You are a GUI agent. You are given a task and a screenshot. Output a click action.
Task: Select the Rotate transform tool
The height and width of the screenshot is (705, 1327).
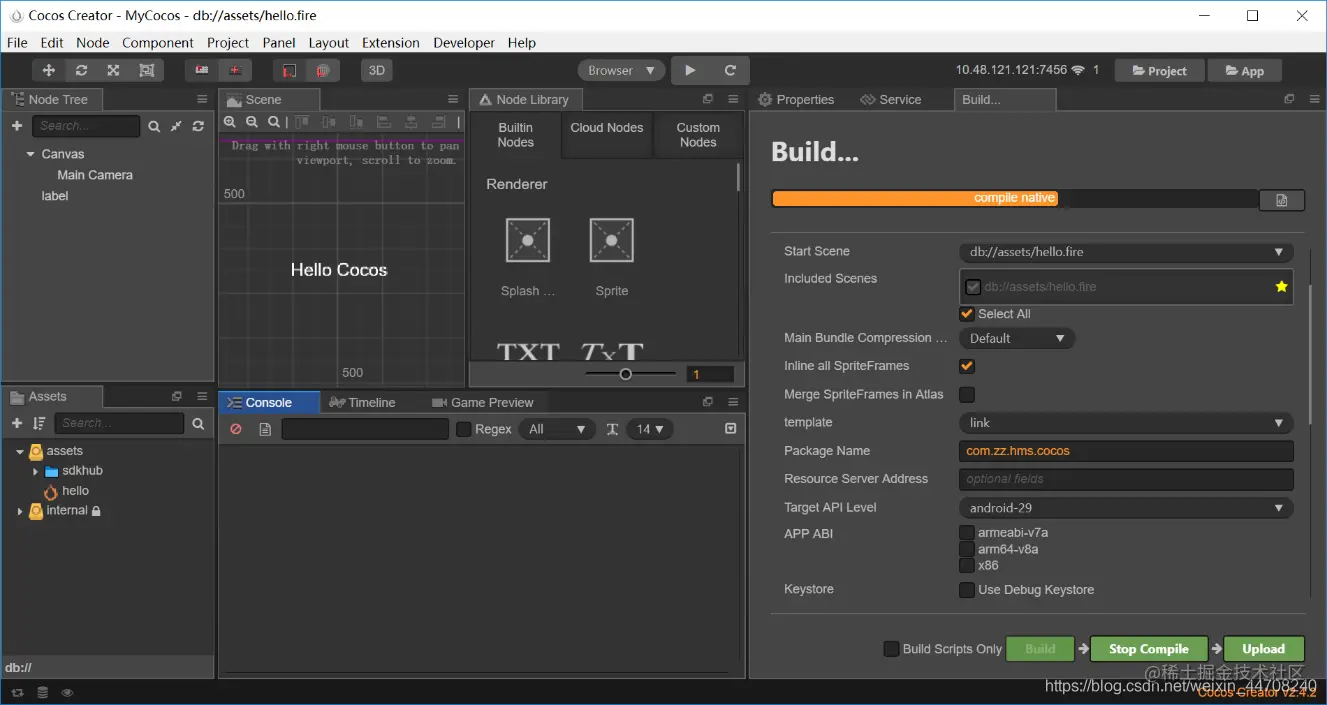point(81,70)
